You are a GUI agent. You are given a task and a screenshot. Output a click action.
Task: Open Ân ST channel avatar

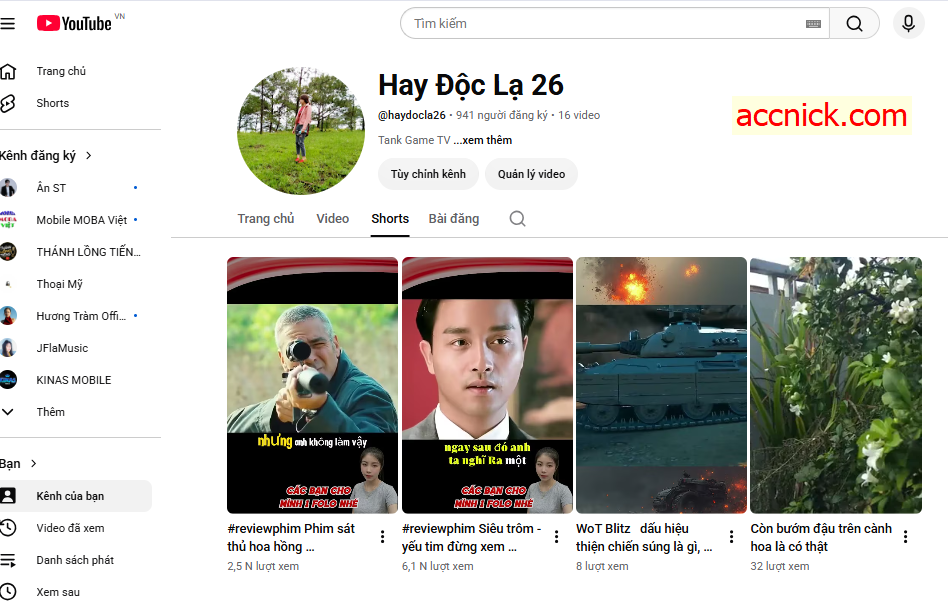[8, 188]
